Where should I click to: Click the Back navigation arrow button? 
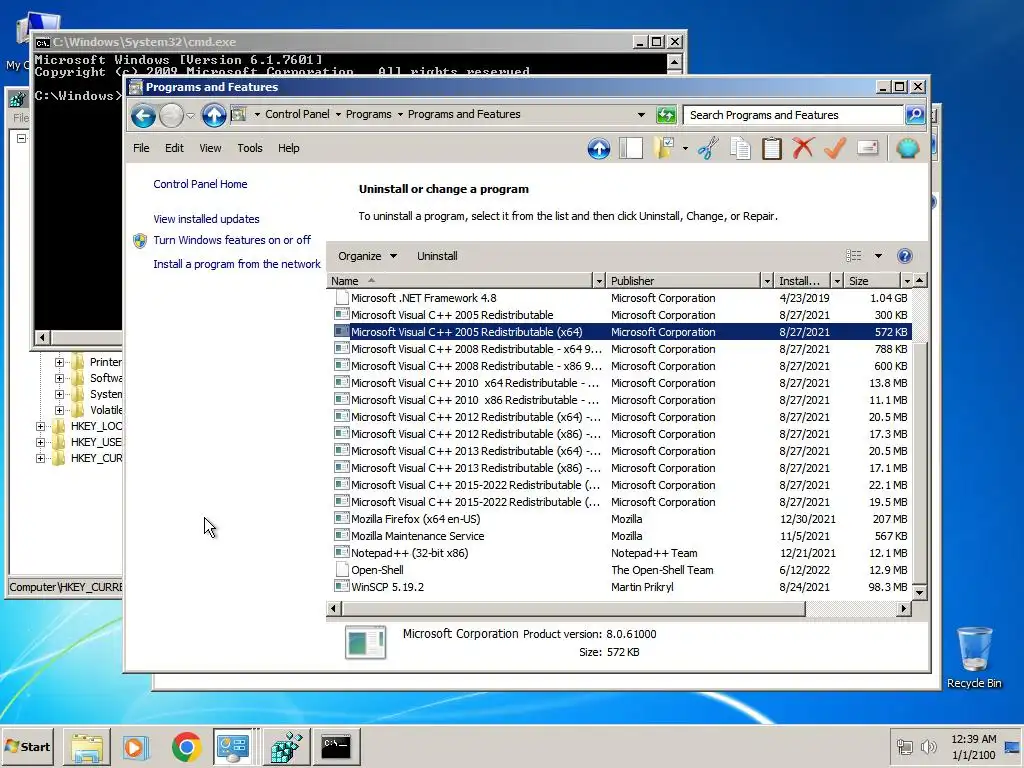[143, 116]
